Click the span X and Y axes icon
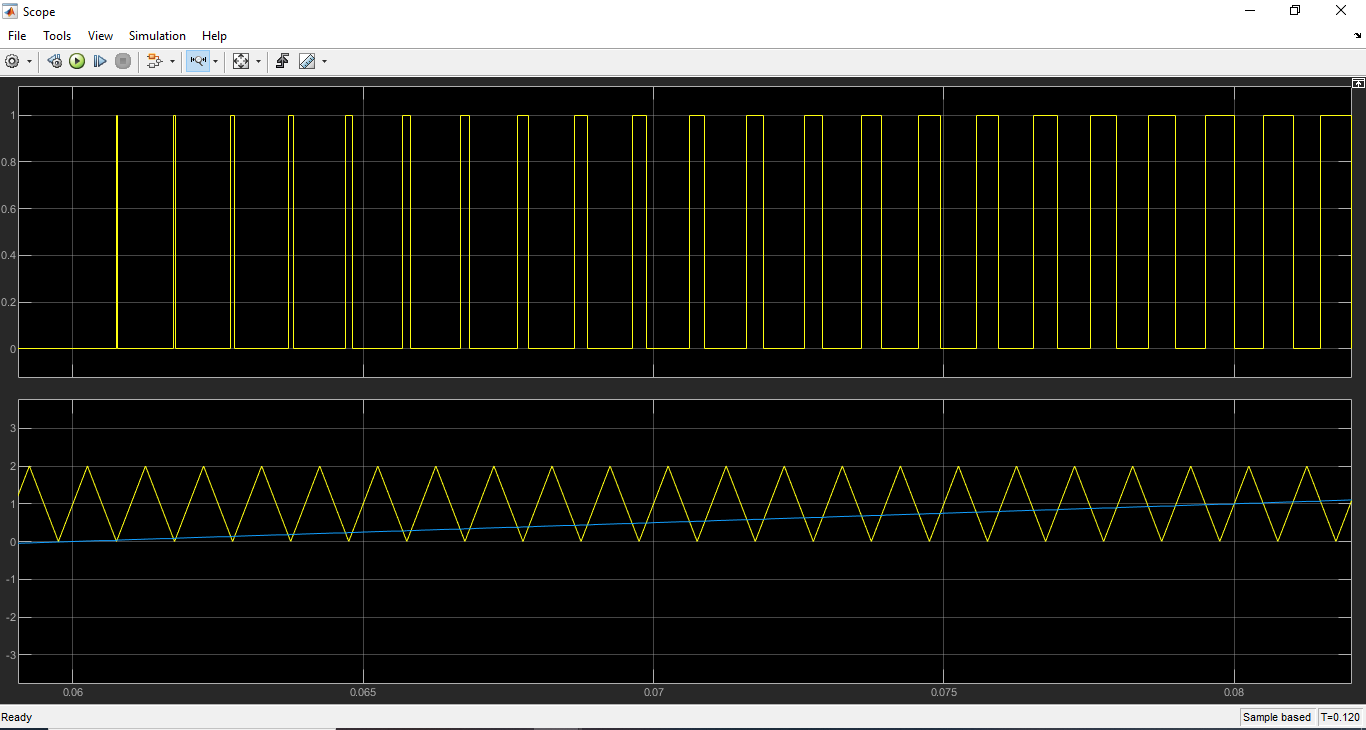Viewport: 1366px width, 730px height. 242,61
